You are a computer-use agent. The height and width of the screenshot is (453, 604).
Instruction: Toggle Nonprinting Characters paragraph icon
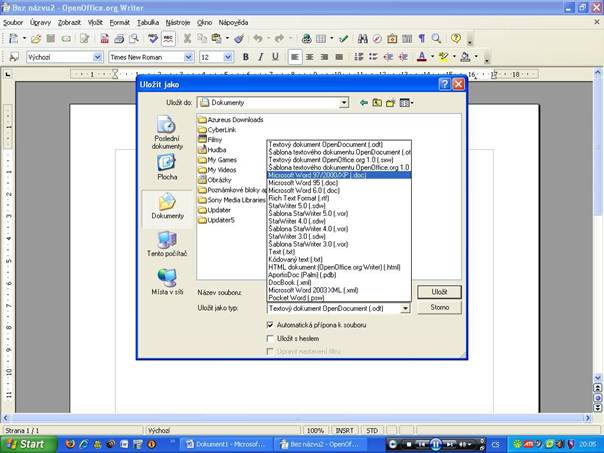pos(422,38)
